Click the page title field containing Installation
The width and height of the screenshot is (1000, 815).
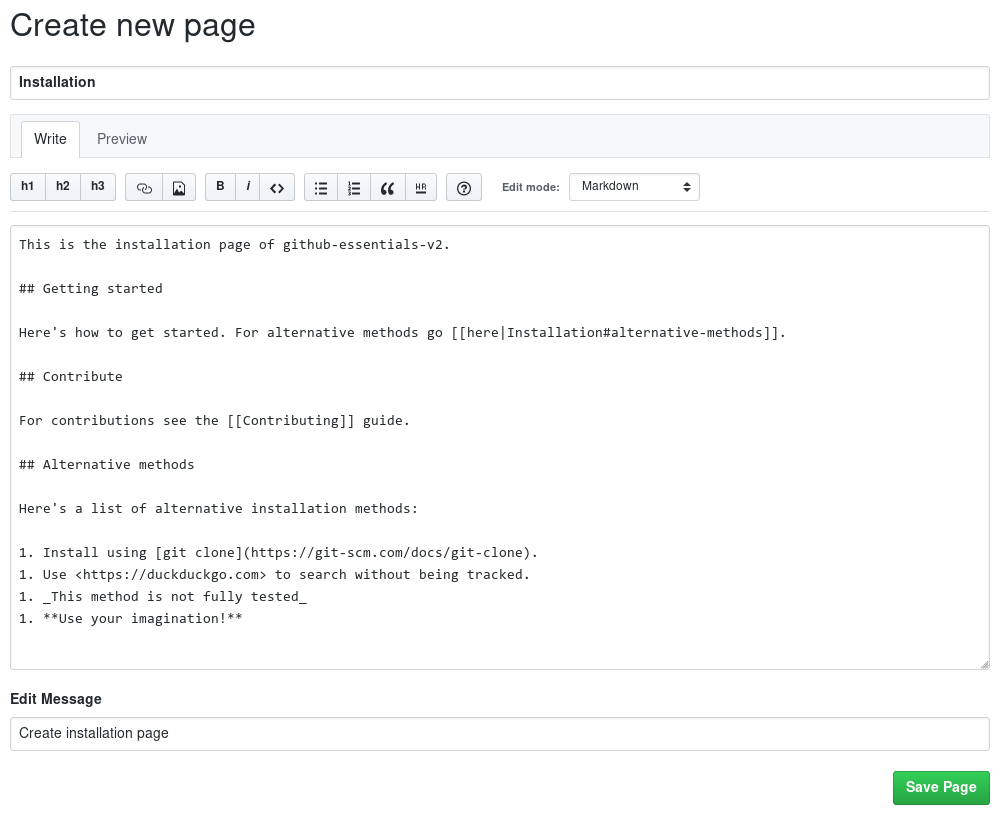500,83
